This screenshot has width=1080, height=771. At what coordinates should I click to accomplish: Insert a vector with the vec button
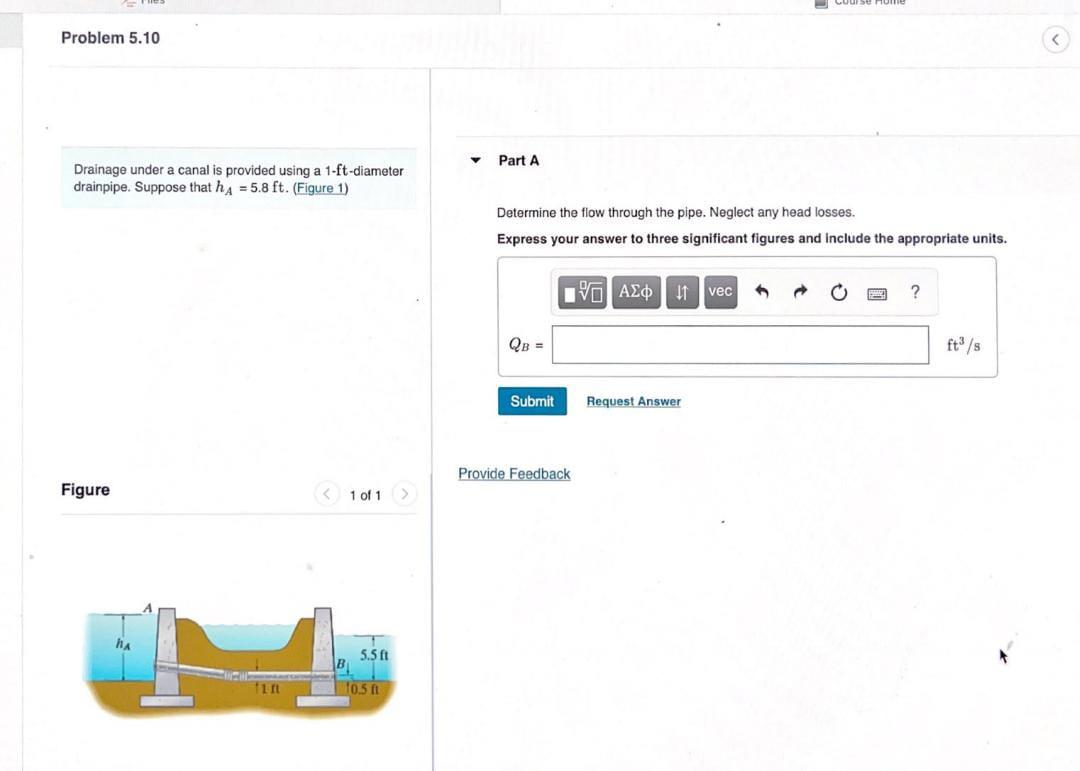point(720,292)
